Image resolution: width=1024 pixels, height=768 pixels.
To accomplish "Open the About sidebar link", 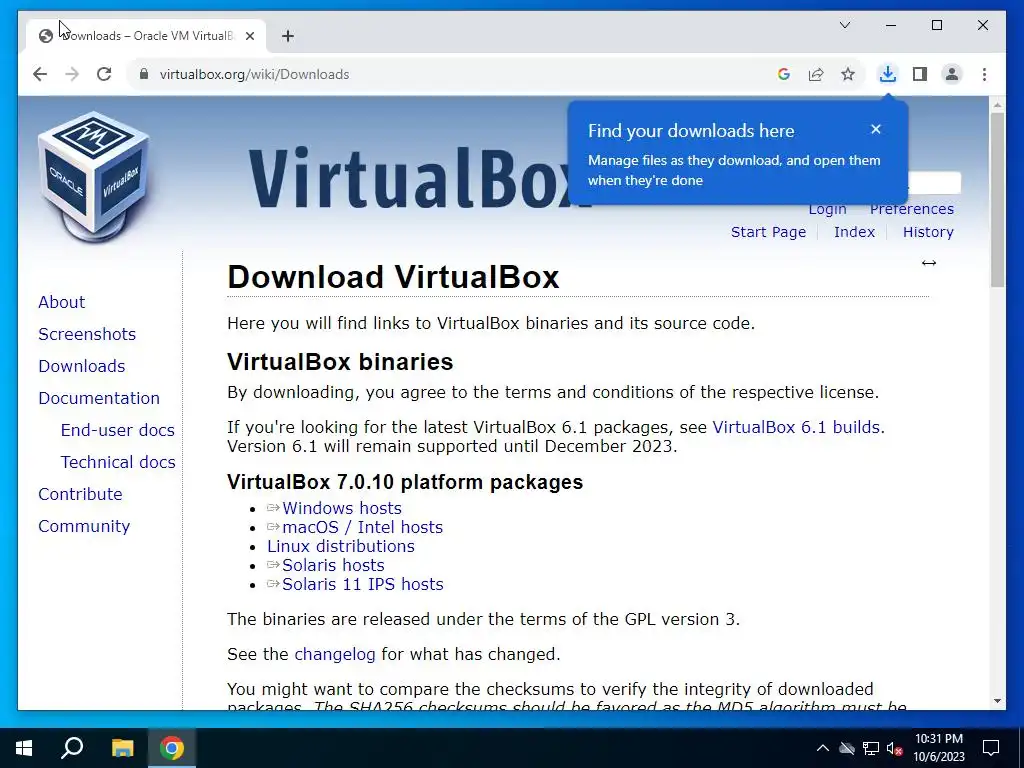I will pyautogui.click(x=61, y=302).
